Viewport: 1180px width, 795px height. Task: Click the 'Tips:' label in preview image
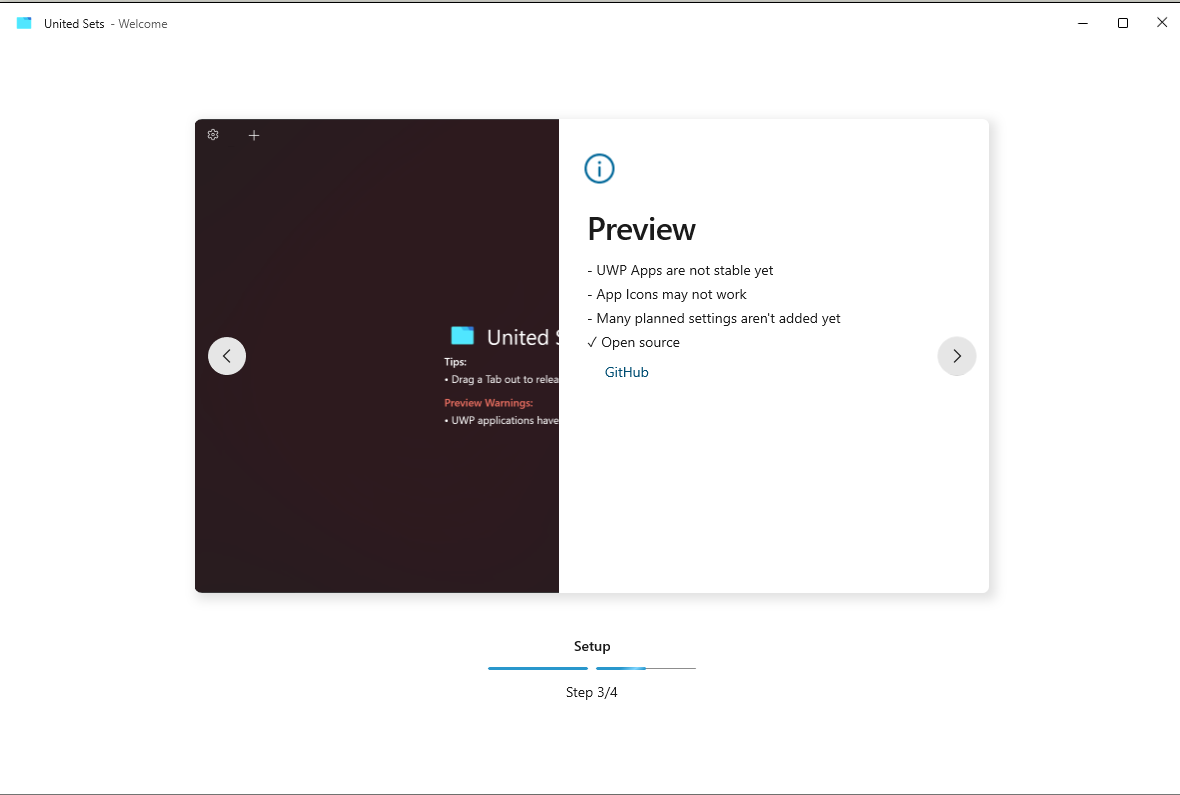(455, 362)
